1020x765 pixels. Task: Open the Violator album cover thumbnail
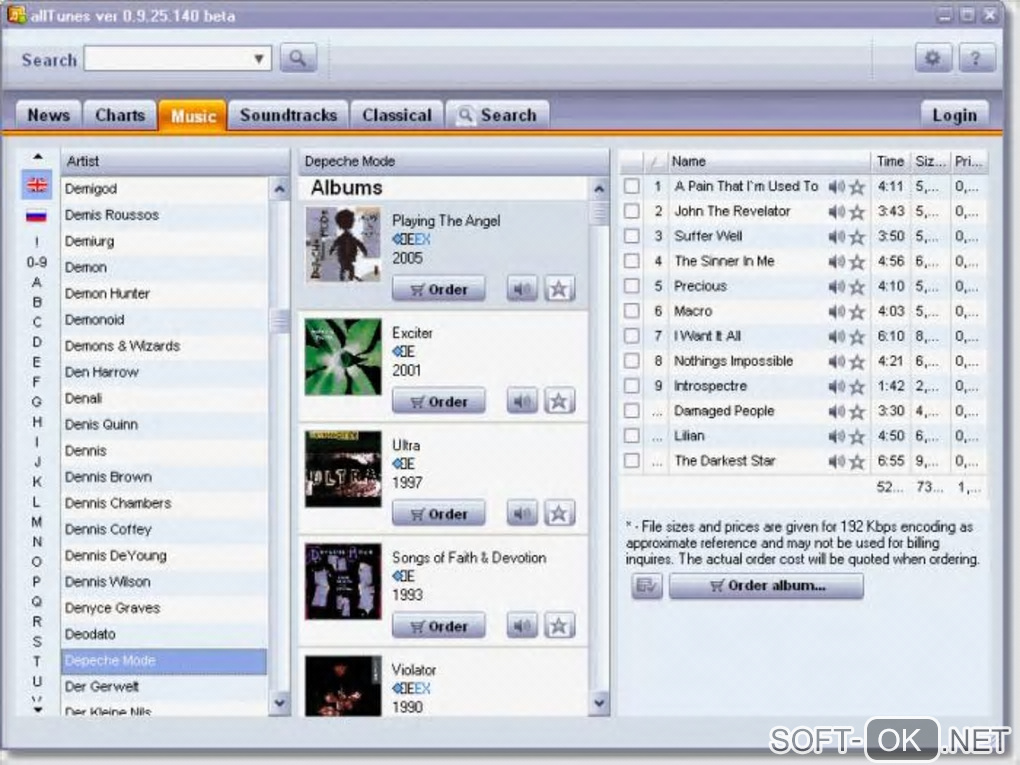[x=343, y=686]
